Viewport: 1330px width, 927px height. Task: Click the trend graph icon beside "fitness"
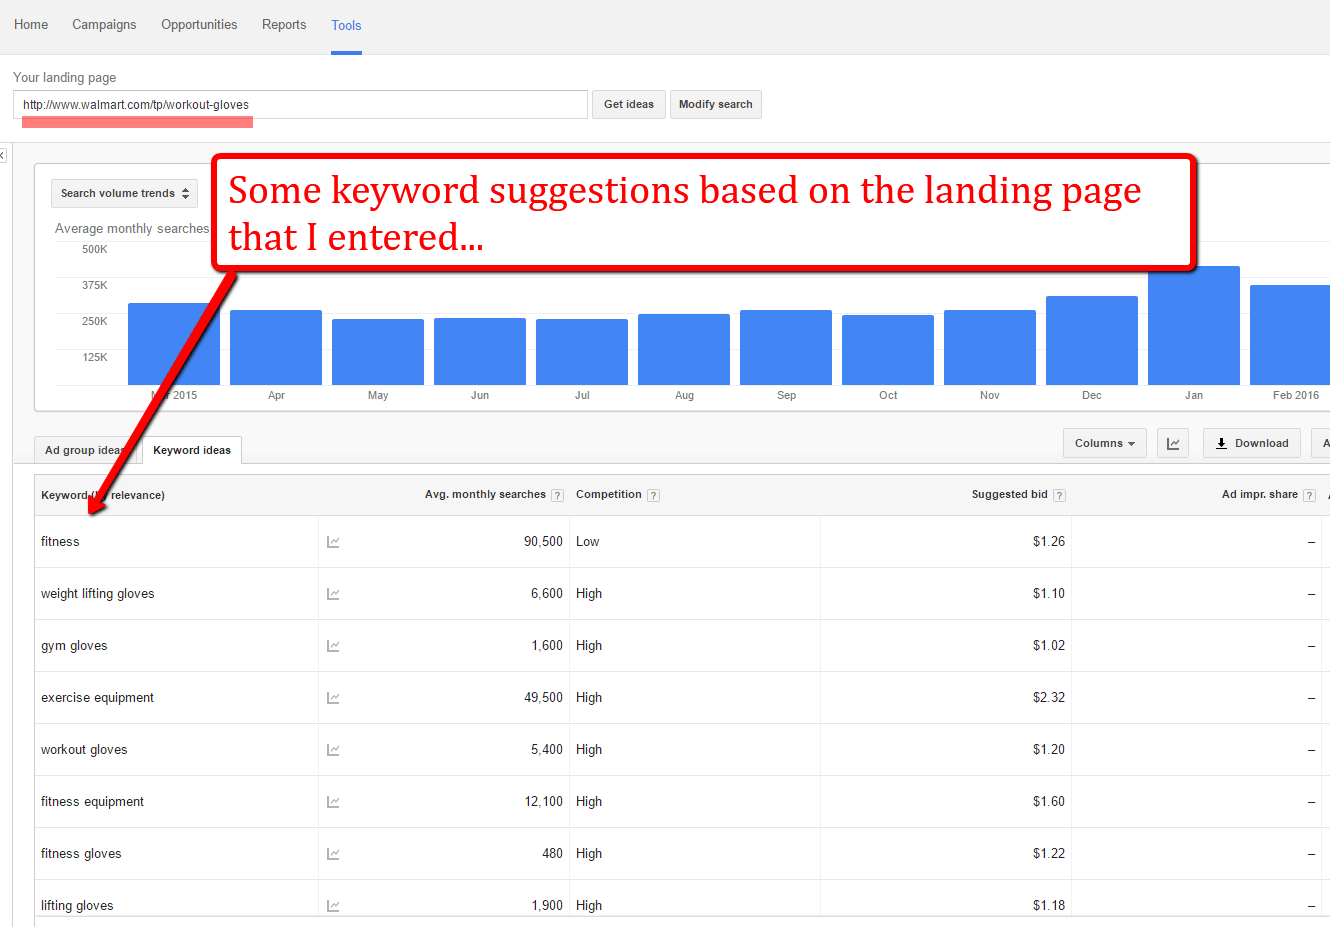point(333,541)
